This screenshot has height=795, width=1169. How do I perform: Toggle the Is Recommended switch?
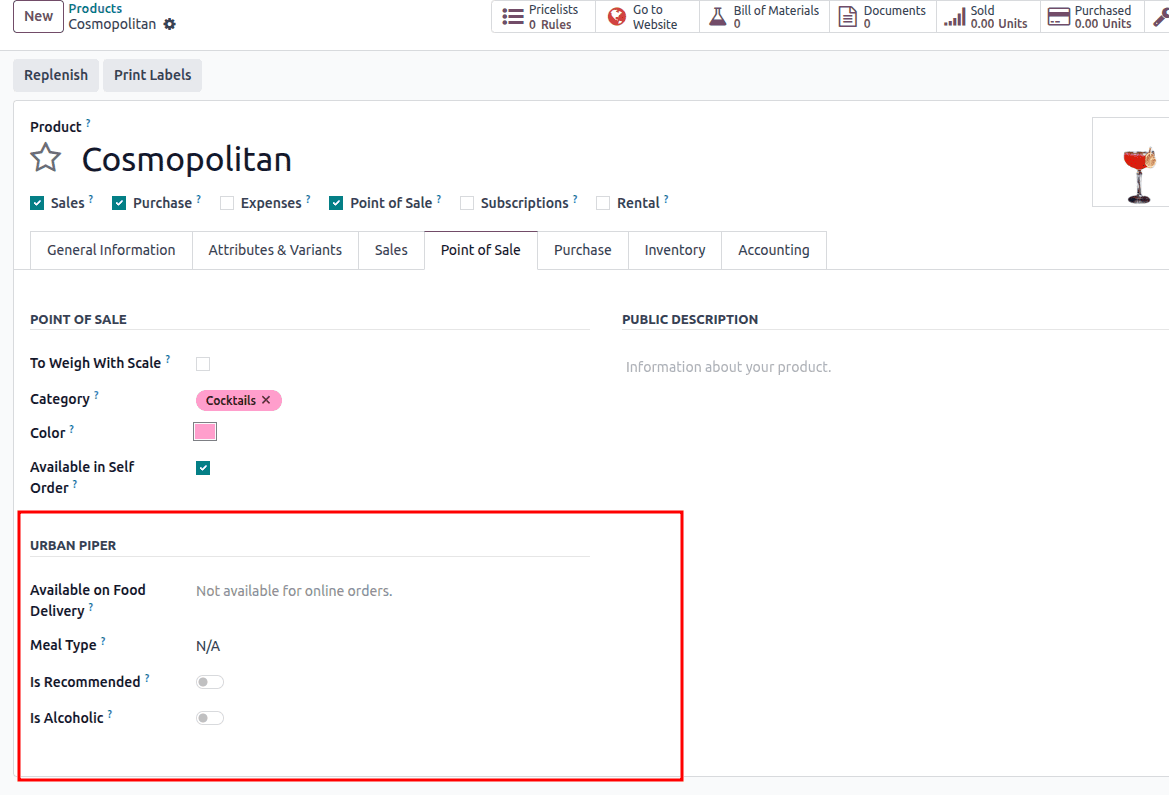click(x=209, y=681)
